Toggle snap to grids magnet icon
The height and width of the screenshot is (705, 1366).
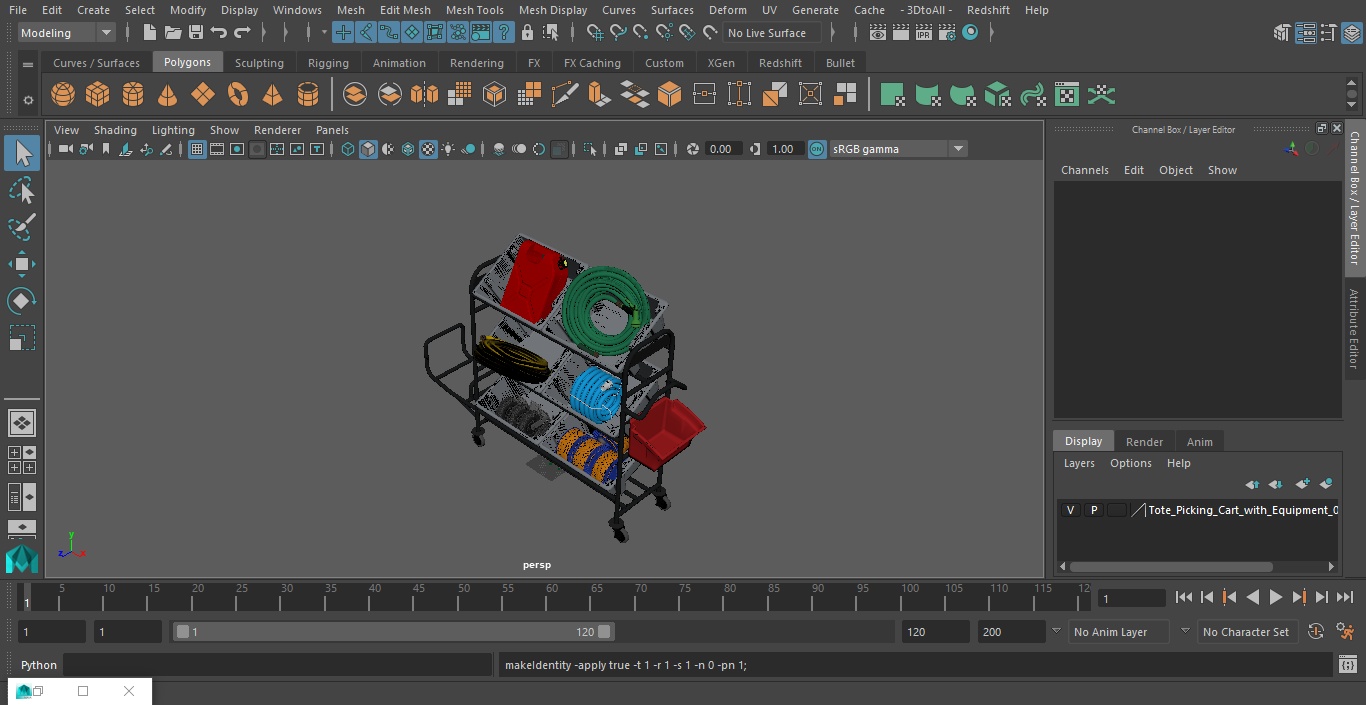click(x=595, y=33)
